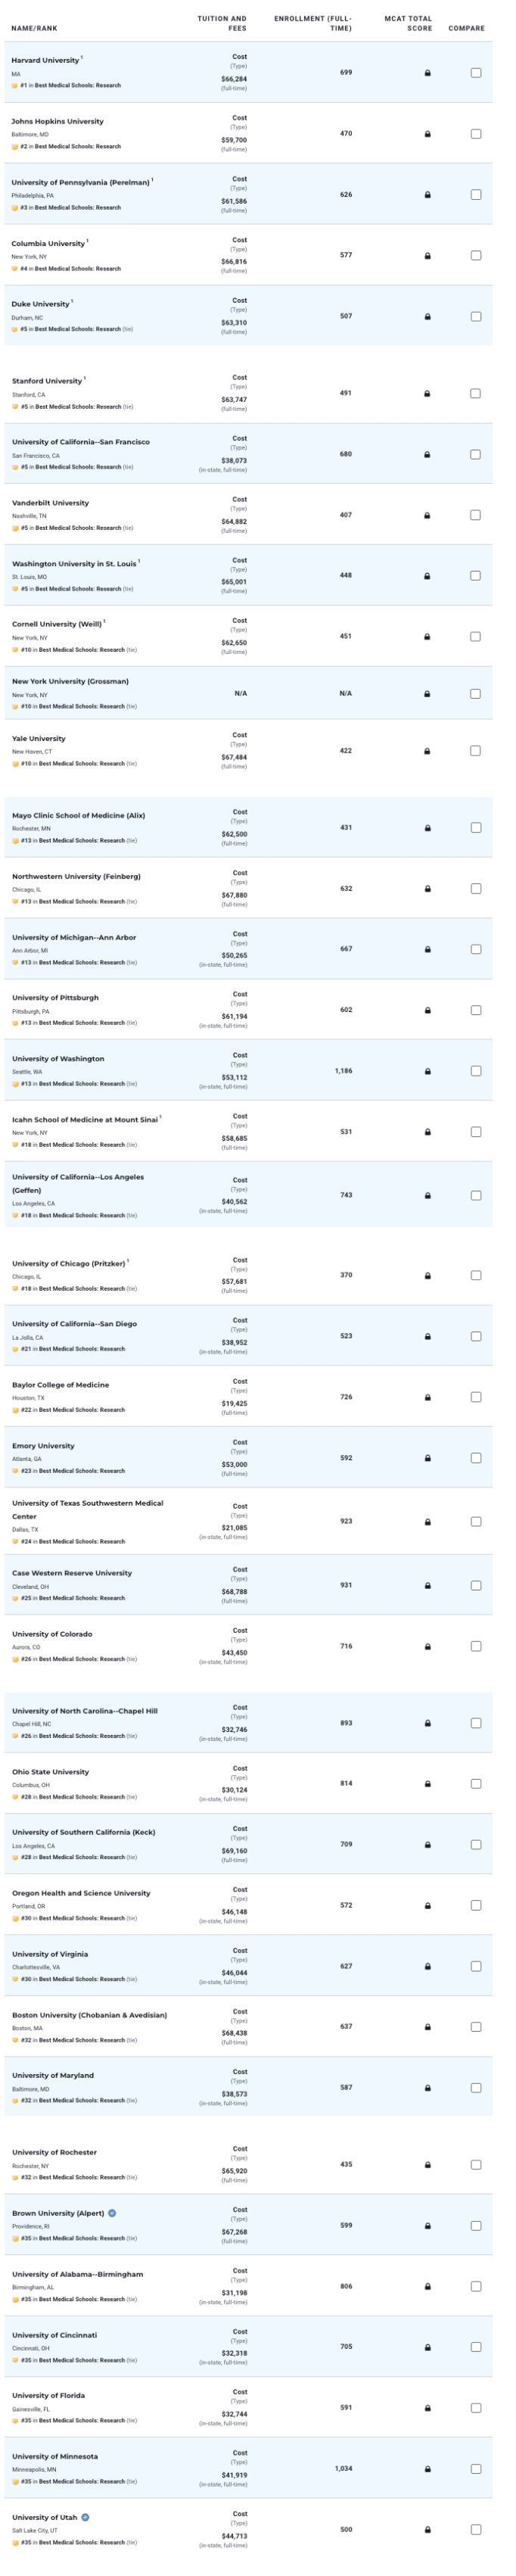Enable compare checkbox for University of Florida
Screen dimensions: 516x2576
pyautogui.click(x=476, y=2408)
